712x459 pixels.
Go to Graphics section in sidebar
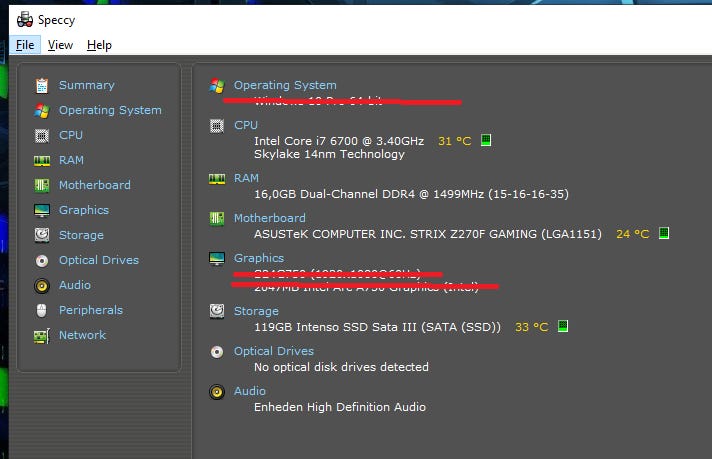[x=84, y=210]
